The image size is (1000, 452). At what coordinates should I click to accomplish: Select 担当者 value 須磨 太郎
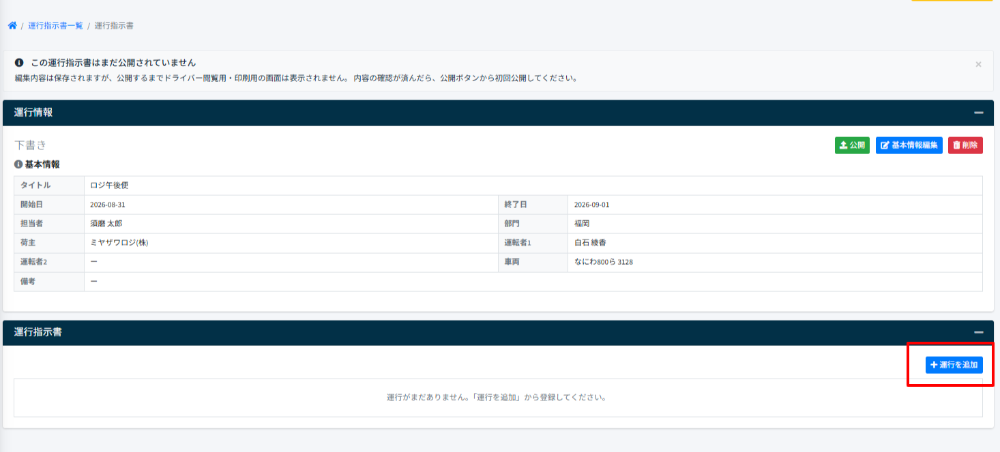pos(107,224)
